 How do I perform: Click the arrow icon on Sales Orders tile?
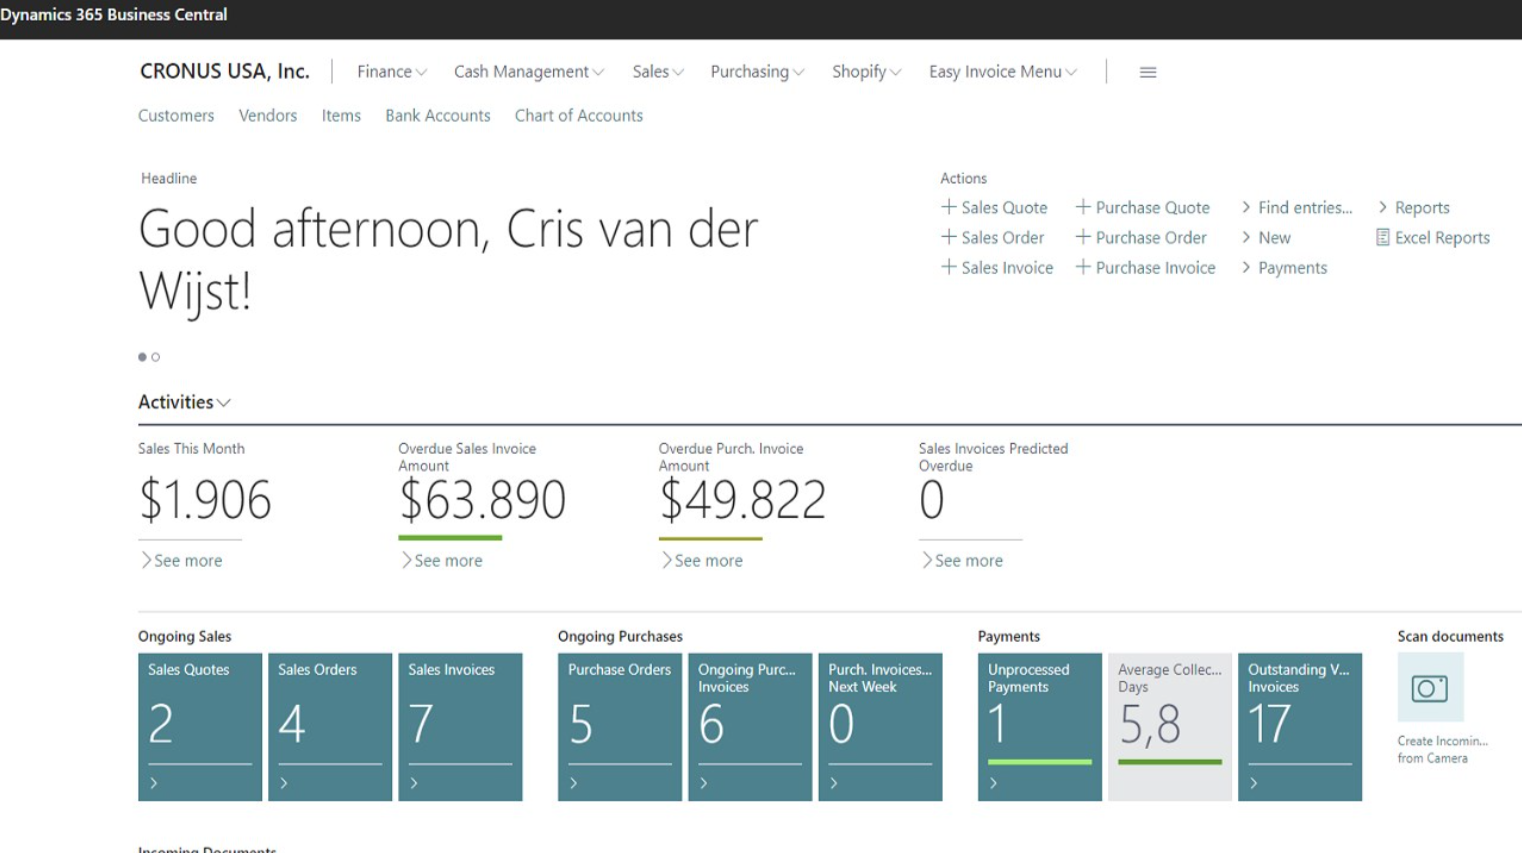pyautogui.click(x=284, y=783)
